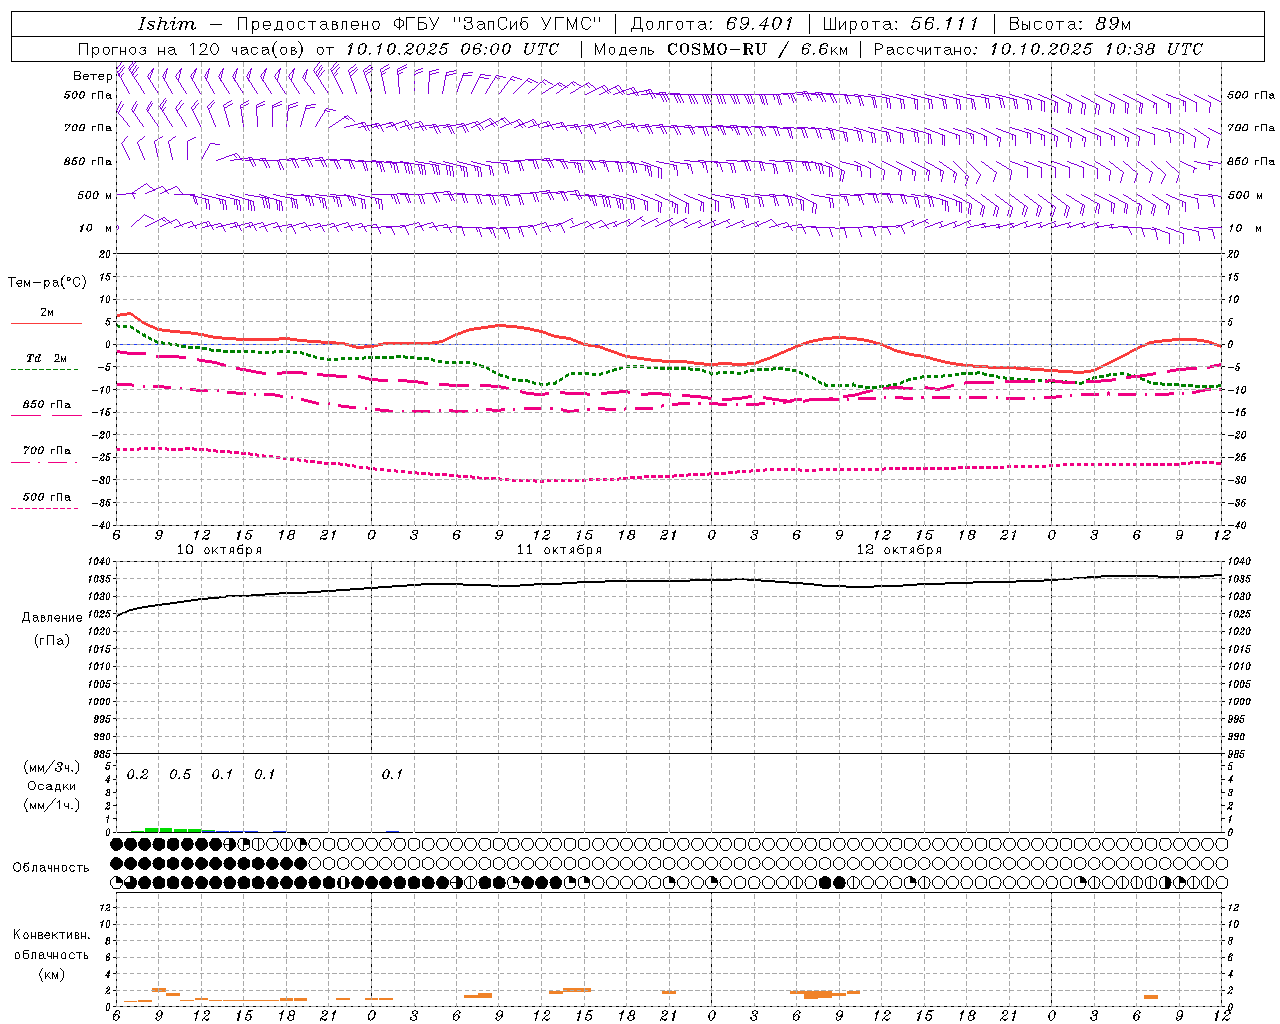Click the "10 октября" date label
This screenshot has width=1280, height=1024.
[219, 550]
